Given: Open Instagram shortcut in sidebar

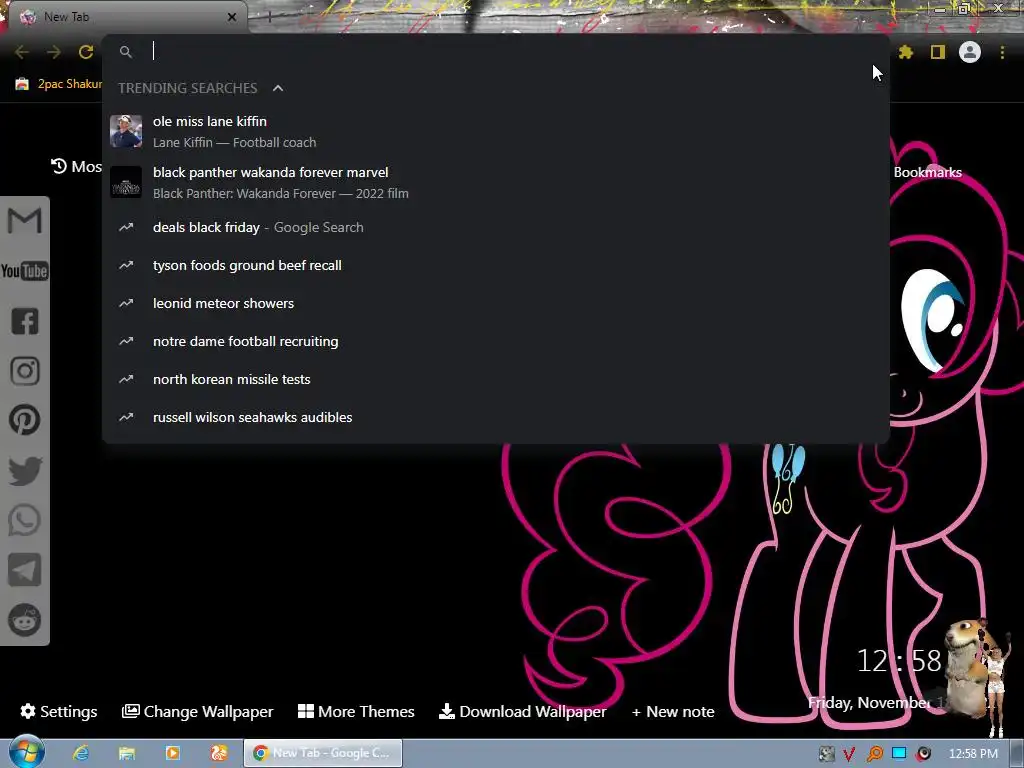Looking at the screenshot, I should click(25, 371).
